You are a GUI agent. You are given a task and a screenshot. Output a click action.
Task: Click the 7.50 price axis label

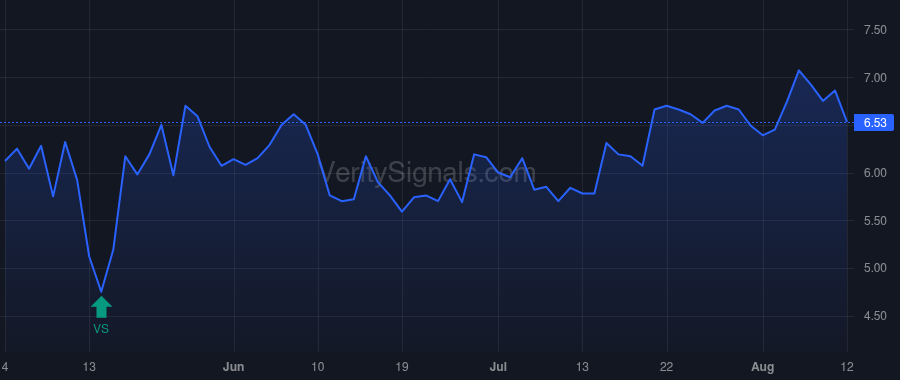(x=875, y=30)
